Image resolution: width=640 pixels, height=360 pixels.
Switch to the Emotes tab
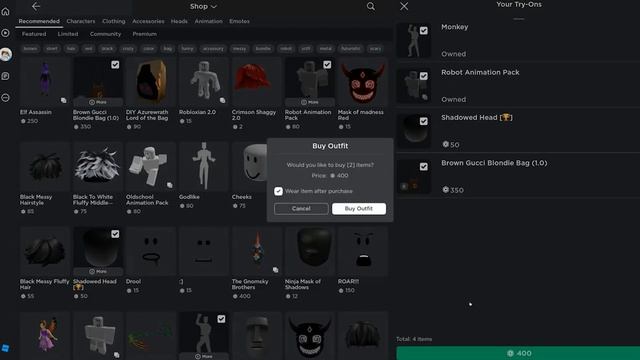point(239,21)
